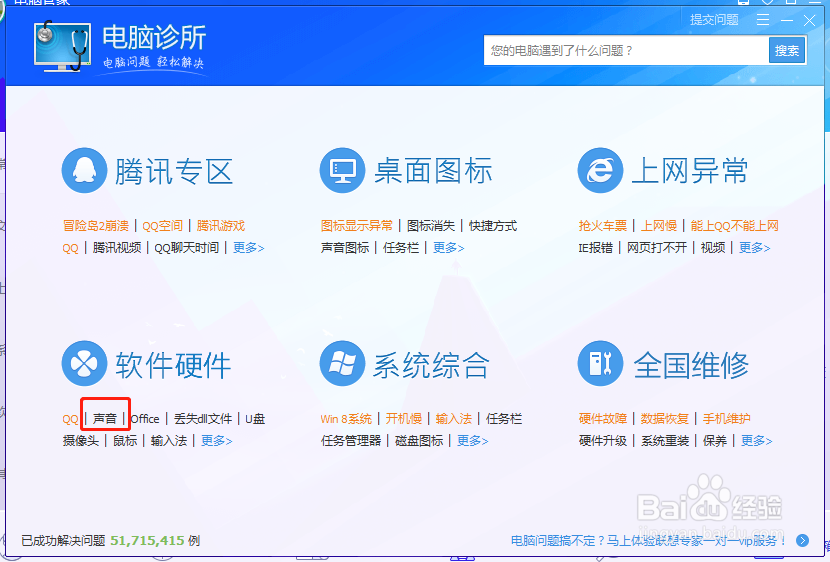Screen dimensions: 830x562
Task: Open 冒险岛2崩溃 link
Action: point(96,226)
